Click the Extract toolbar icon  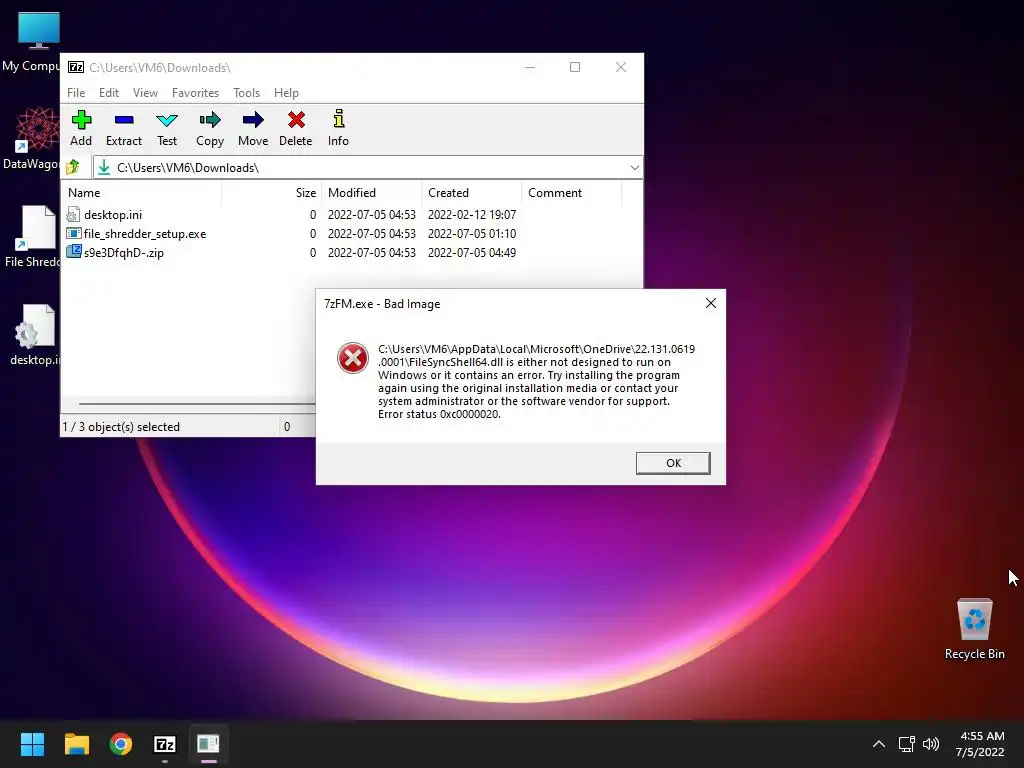click(123, 128)
